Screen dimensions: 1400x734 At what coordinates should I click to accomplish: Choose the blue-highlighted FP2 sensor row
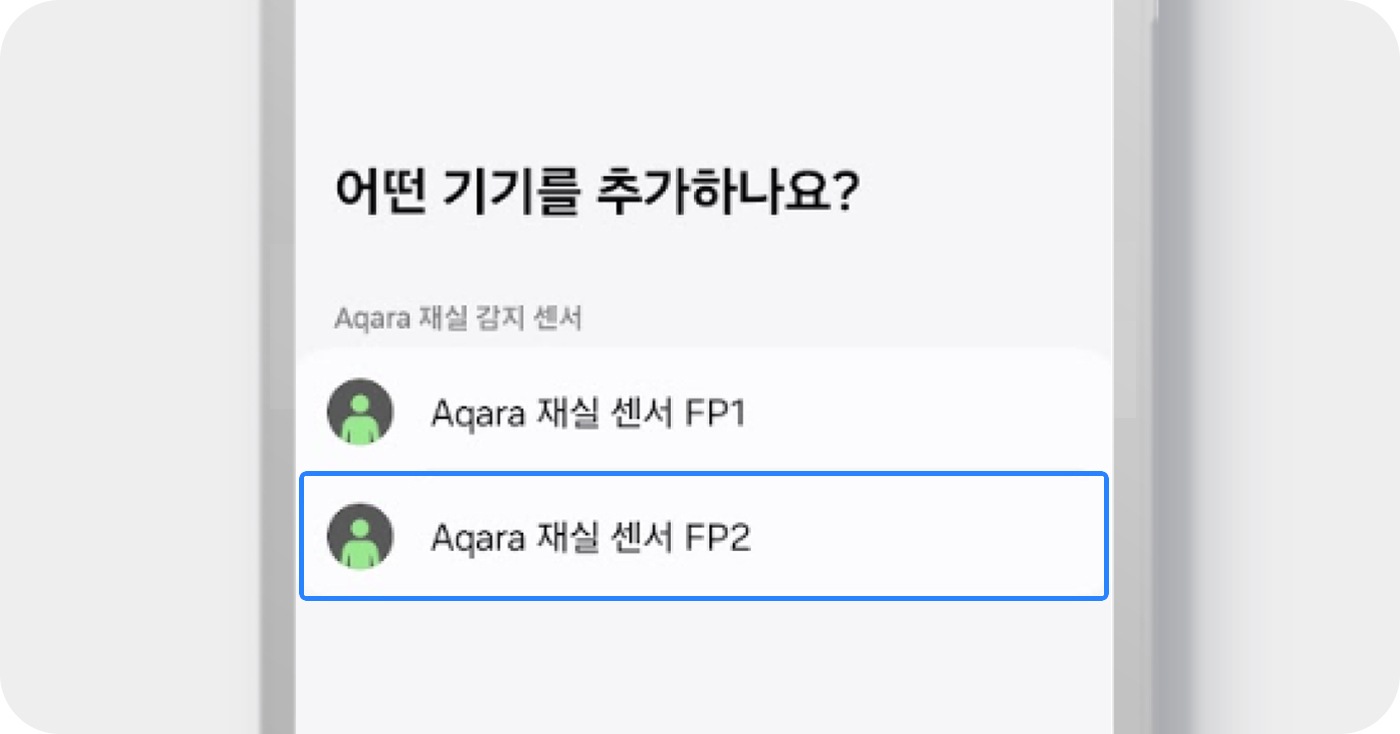pyautogui.click(x=900, y=536)
